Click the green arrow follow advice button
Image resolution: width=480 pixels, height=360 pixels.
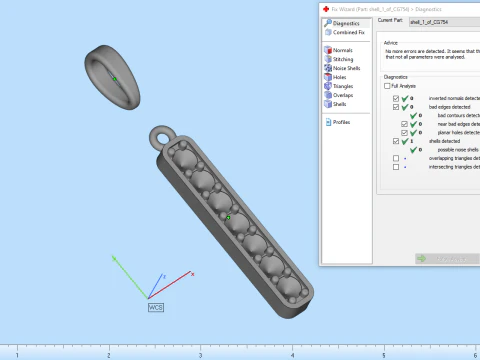447,259
